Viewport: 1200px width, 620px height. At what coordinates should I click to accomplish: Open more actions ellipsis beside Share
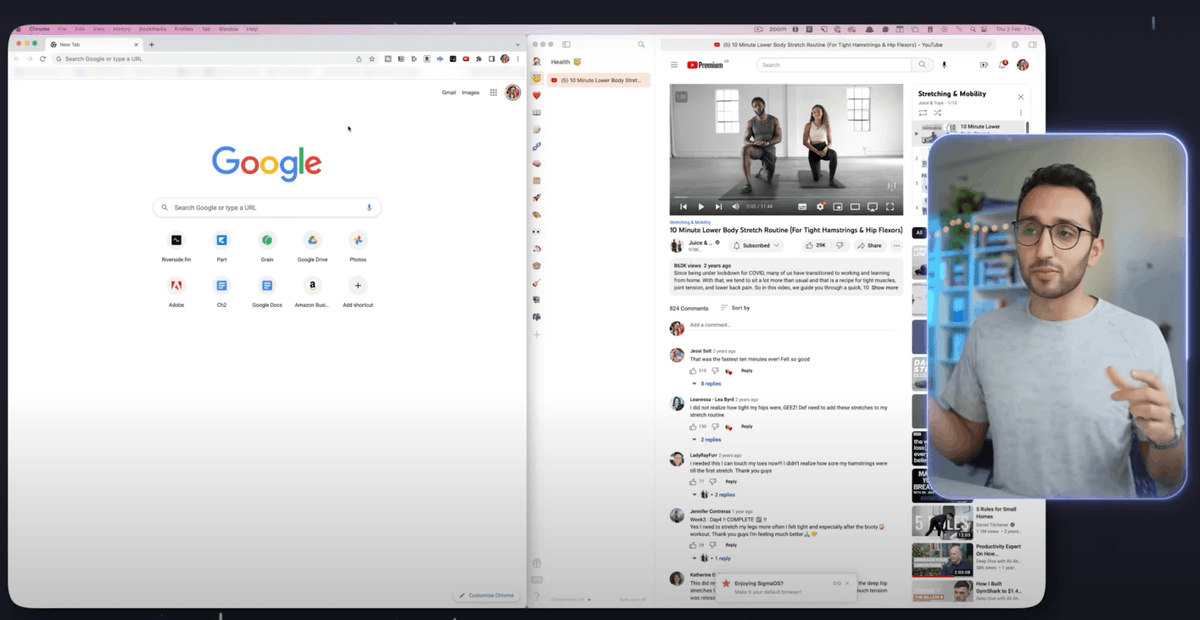[x=896, y=245]
